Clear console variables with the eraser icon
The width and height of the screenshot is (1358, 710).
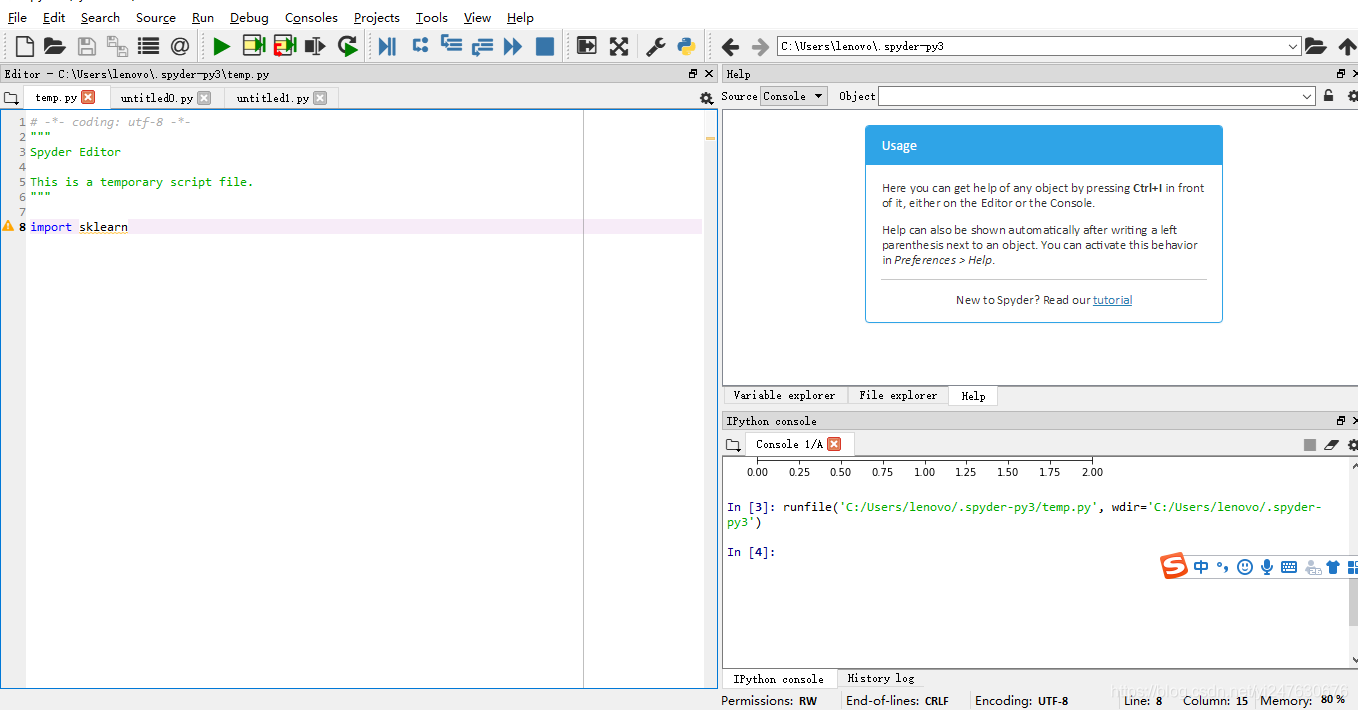(1331, 445)
